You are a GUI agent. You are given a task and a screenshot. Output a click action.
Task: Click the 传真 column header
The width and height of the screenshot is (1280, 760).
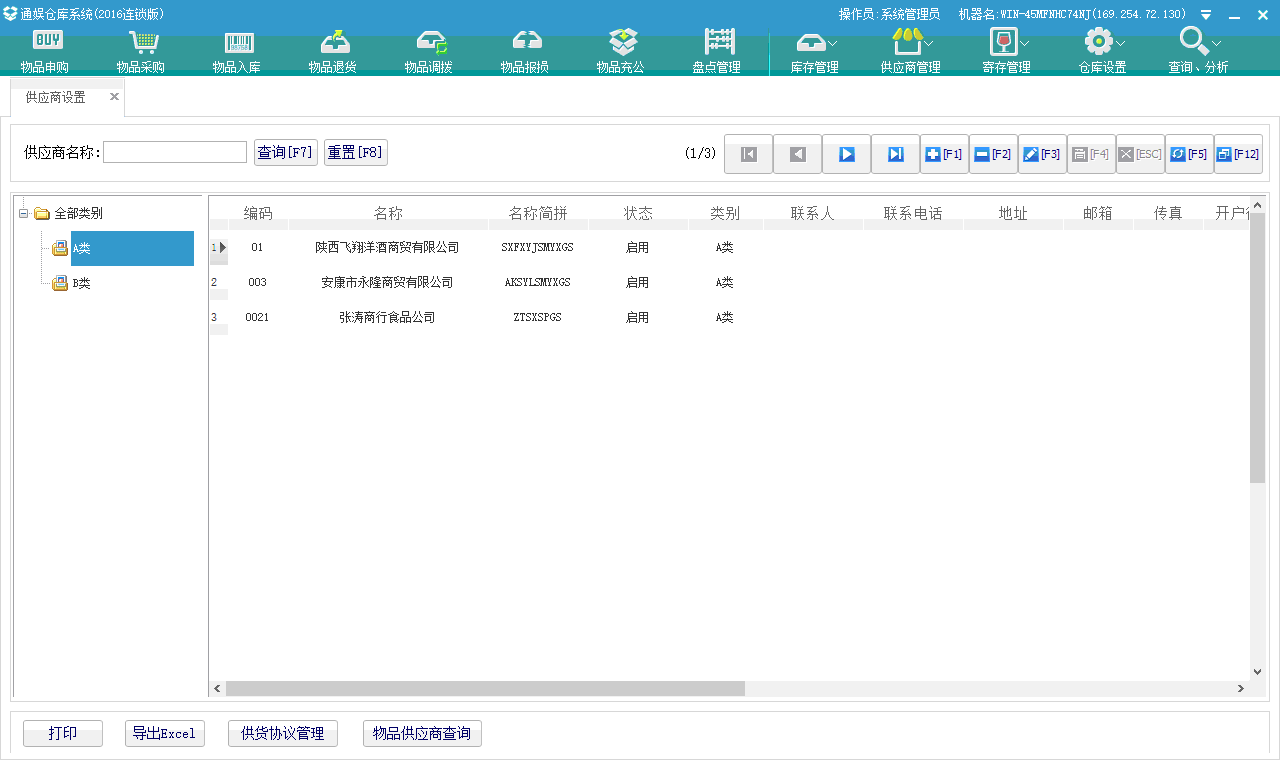[1168, 213]
